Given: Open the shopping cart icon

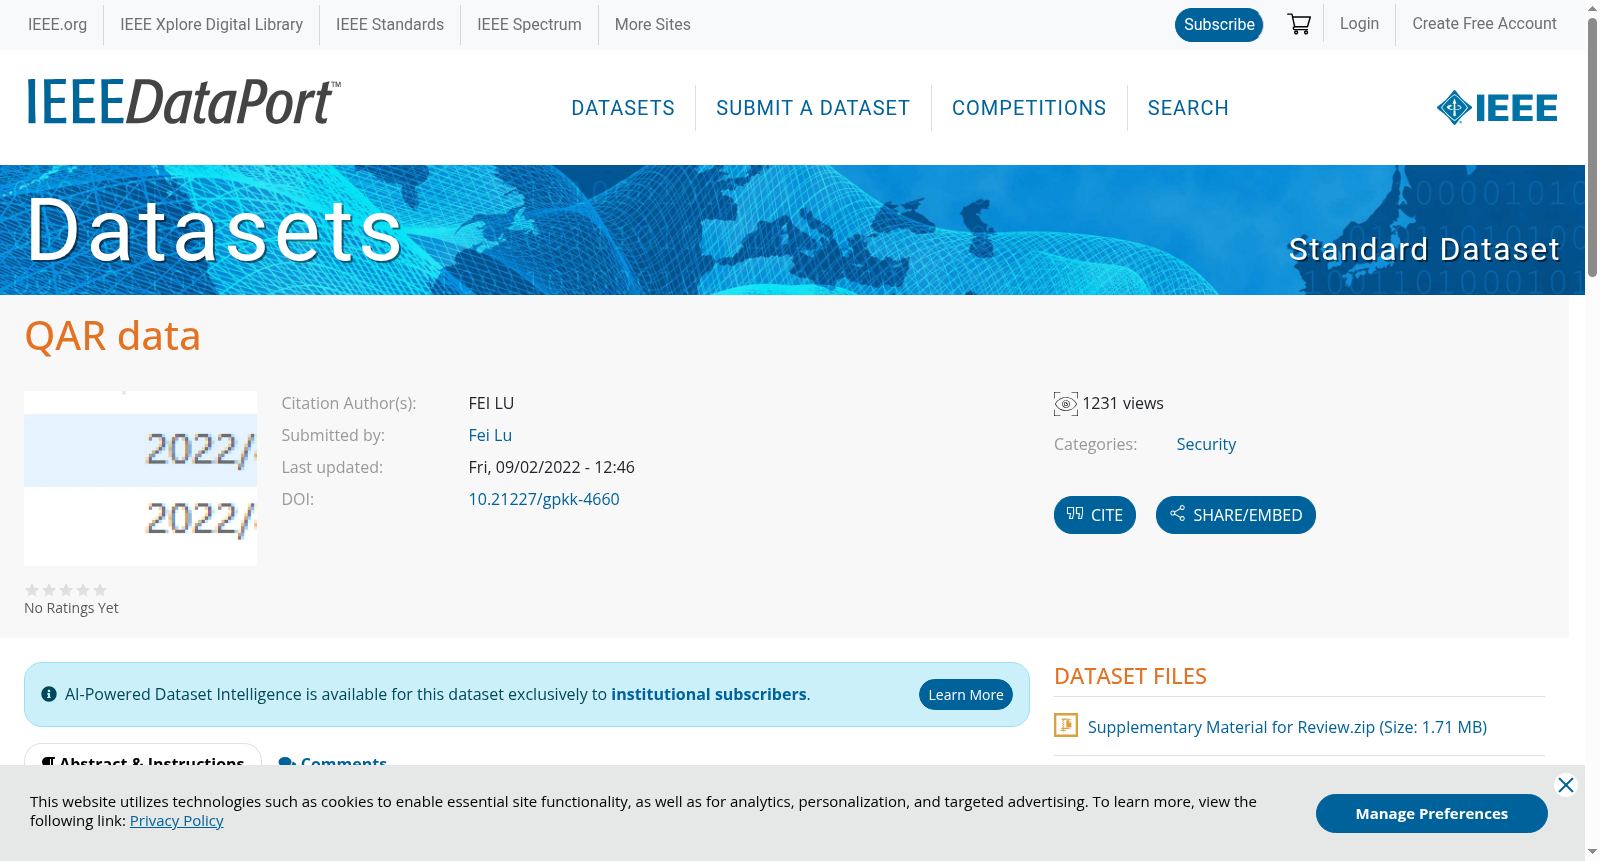Looking at the screenshot, I should [x=1299, y=24].
